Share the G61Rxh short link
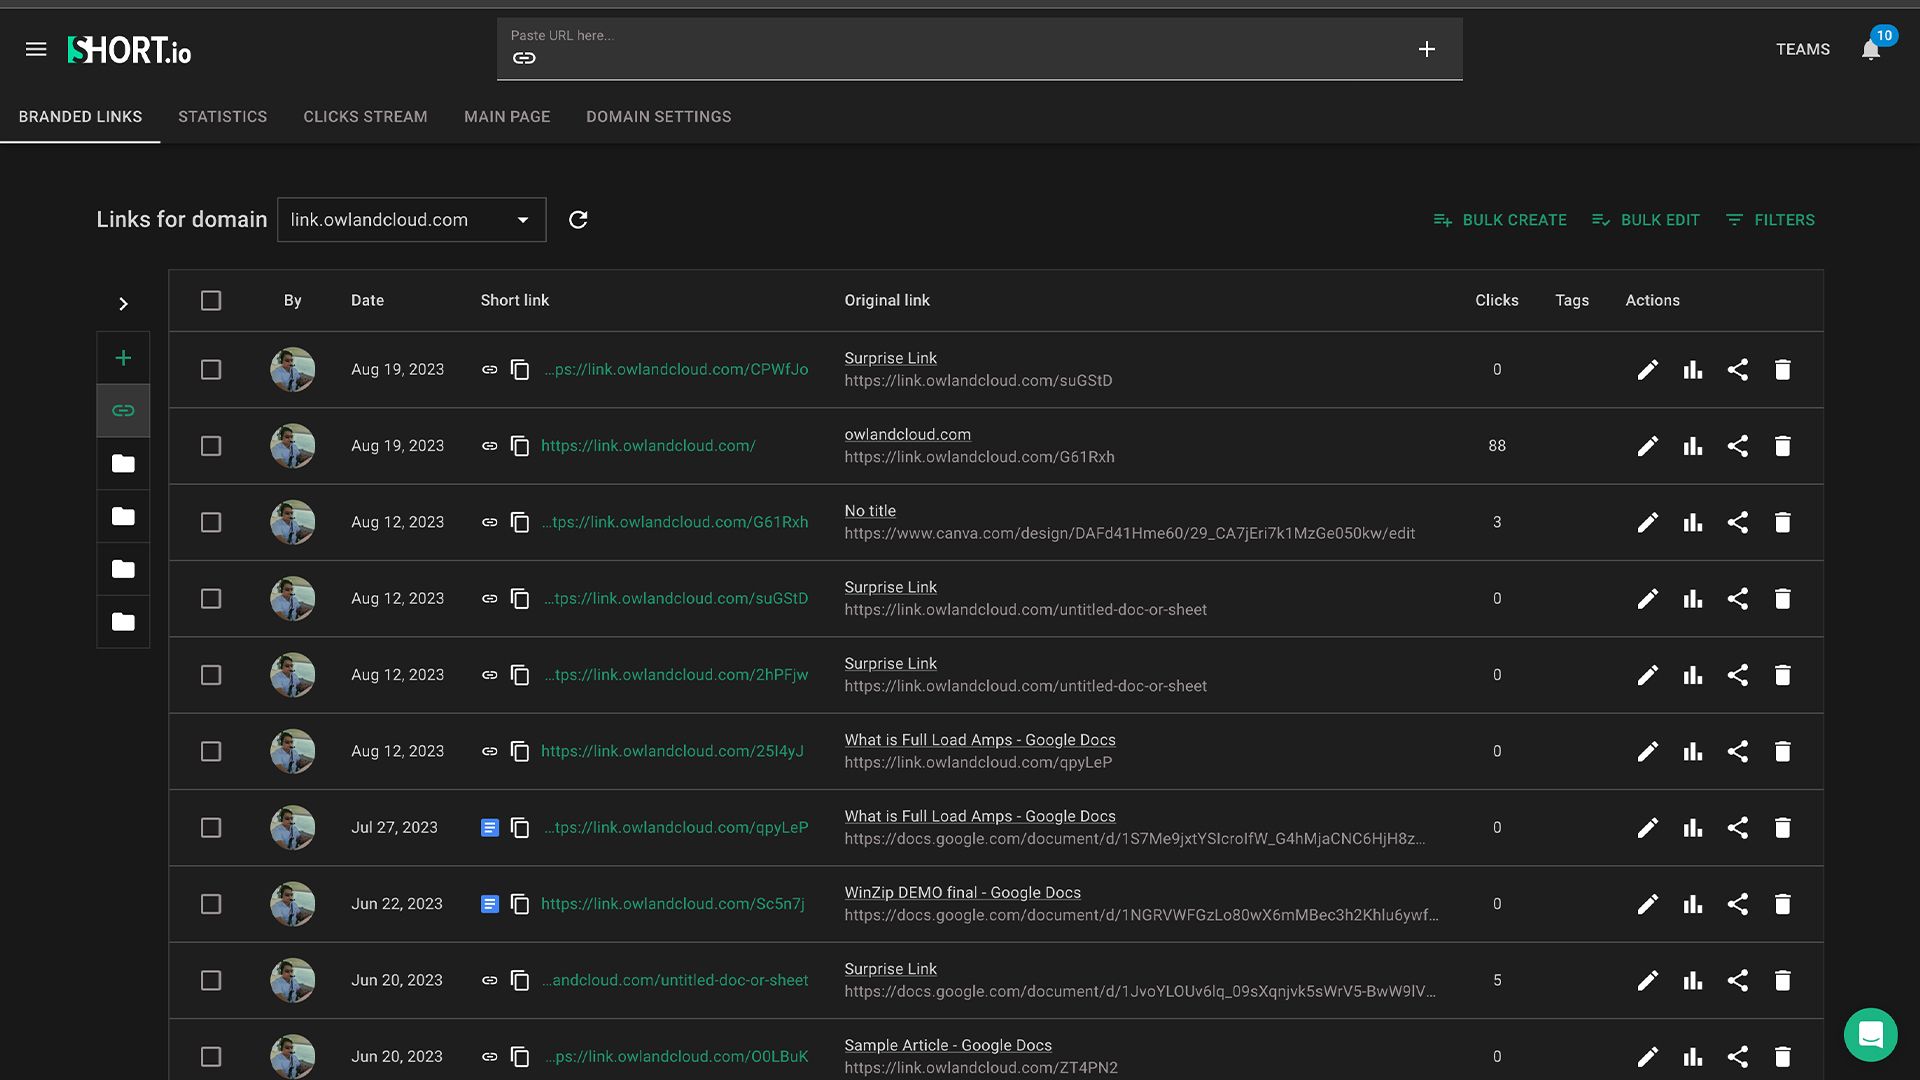 tap(1737, 523)
